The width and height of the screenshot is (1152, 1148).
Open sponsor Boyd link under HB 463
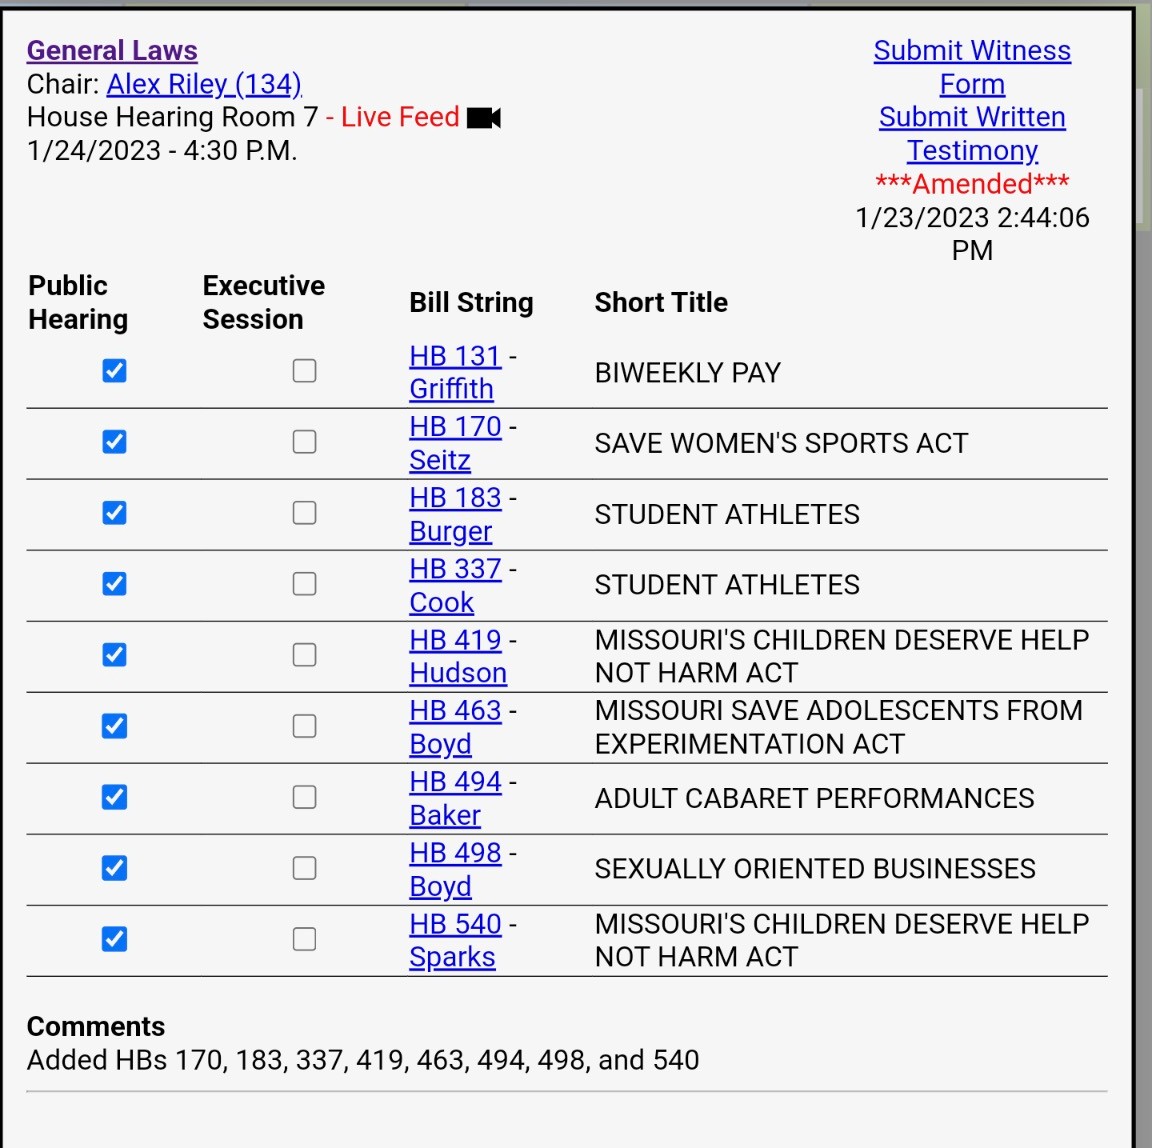pyautogui.click(x=440, y=745)
